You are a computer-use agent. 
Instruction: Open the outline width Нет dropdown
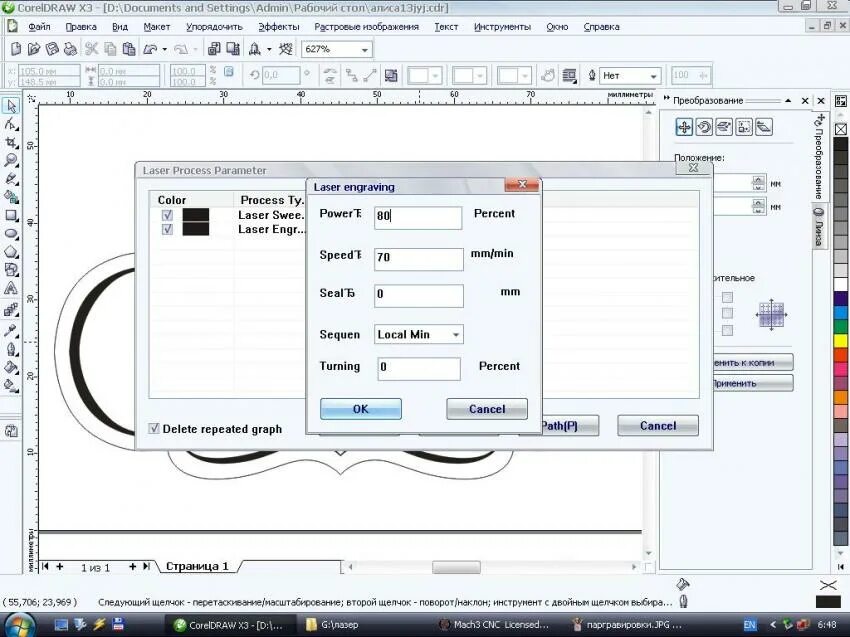tap(654, 76)
